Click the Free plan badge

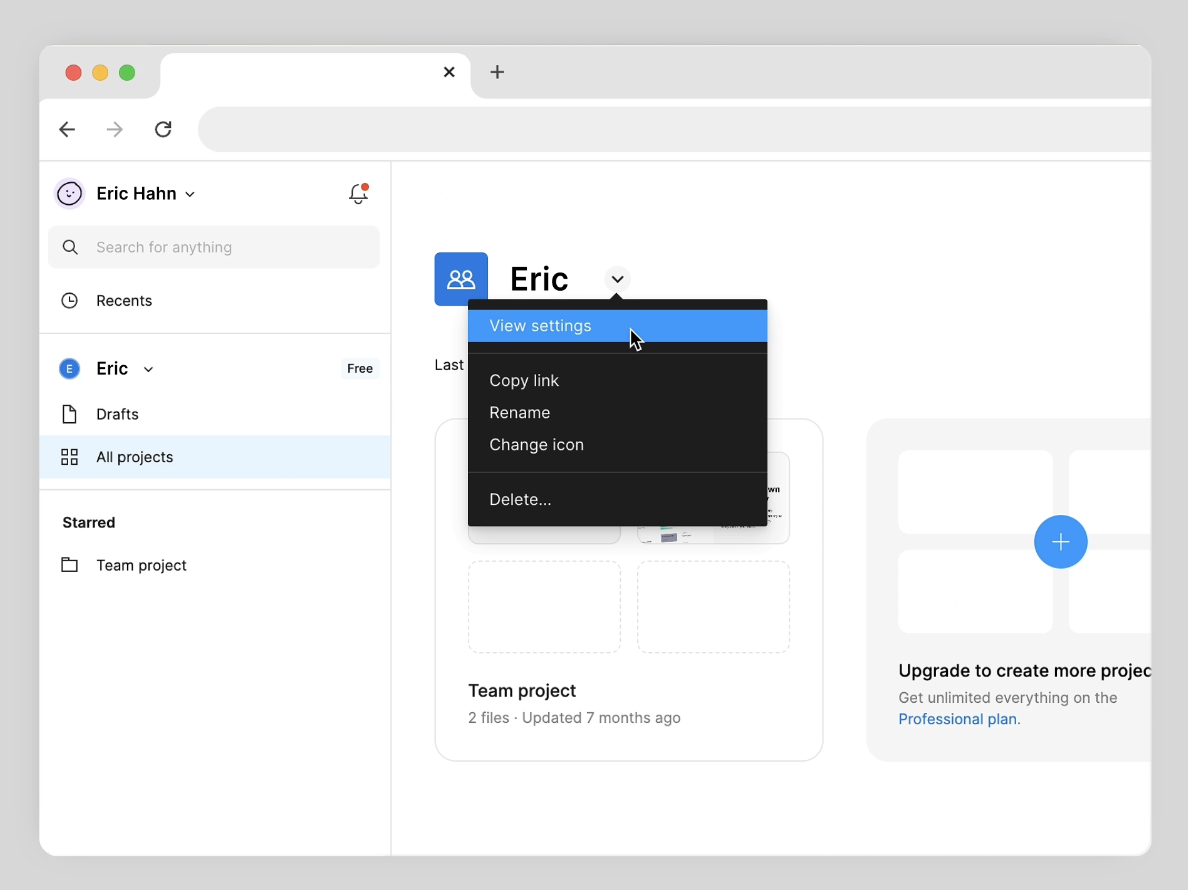tap(360, 369)
